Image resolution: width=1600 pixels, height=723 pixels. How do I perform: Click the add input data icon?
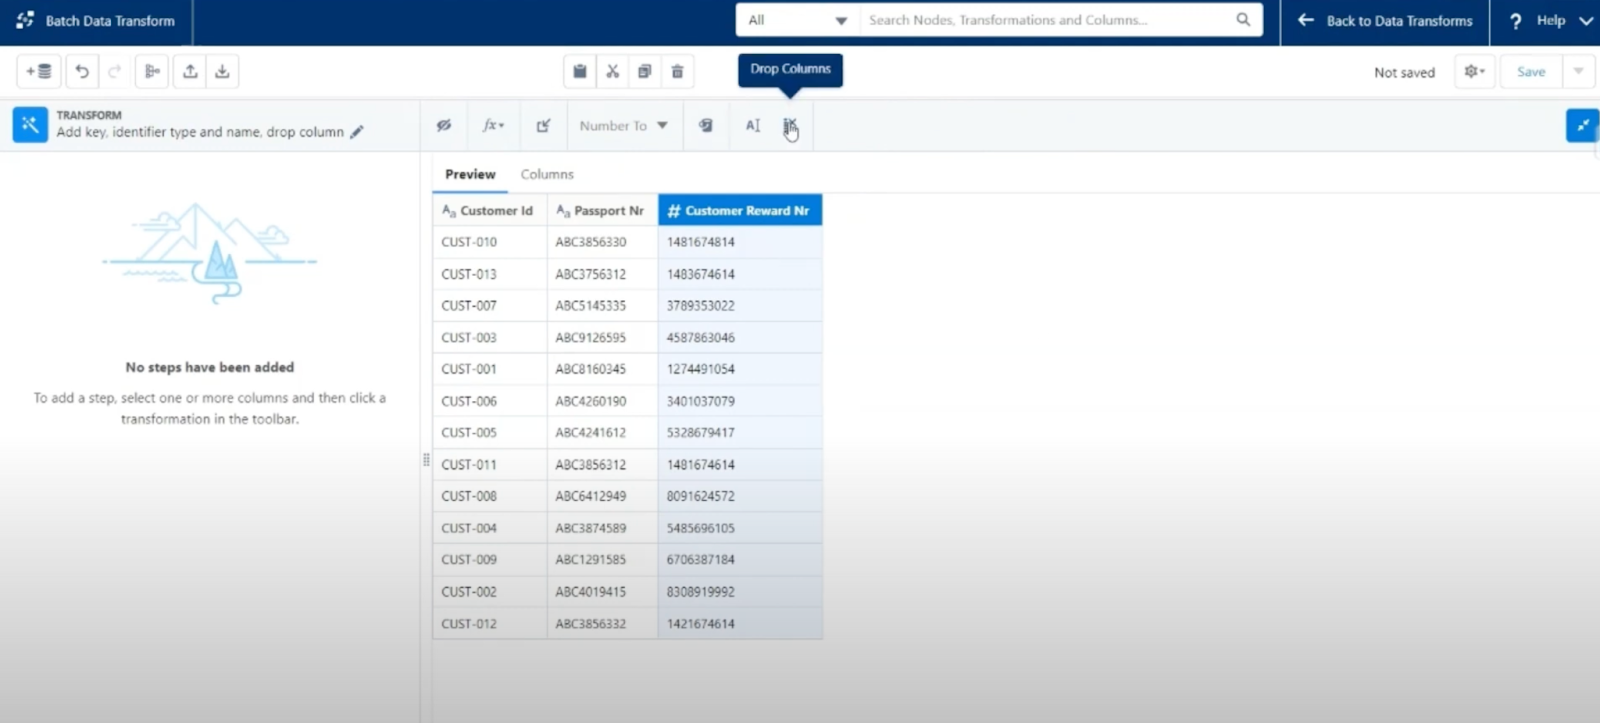tap(39, 71)
